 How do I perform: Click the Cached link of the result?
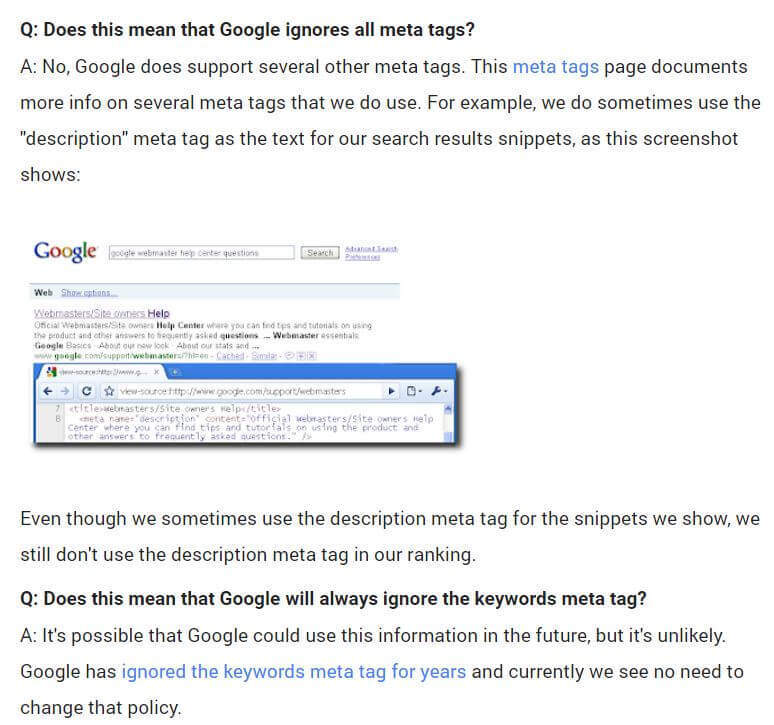230,356
